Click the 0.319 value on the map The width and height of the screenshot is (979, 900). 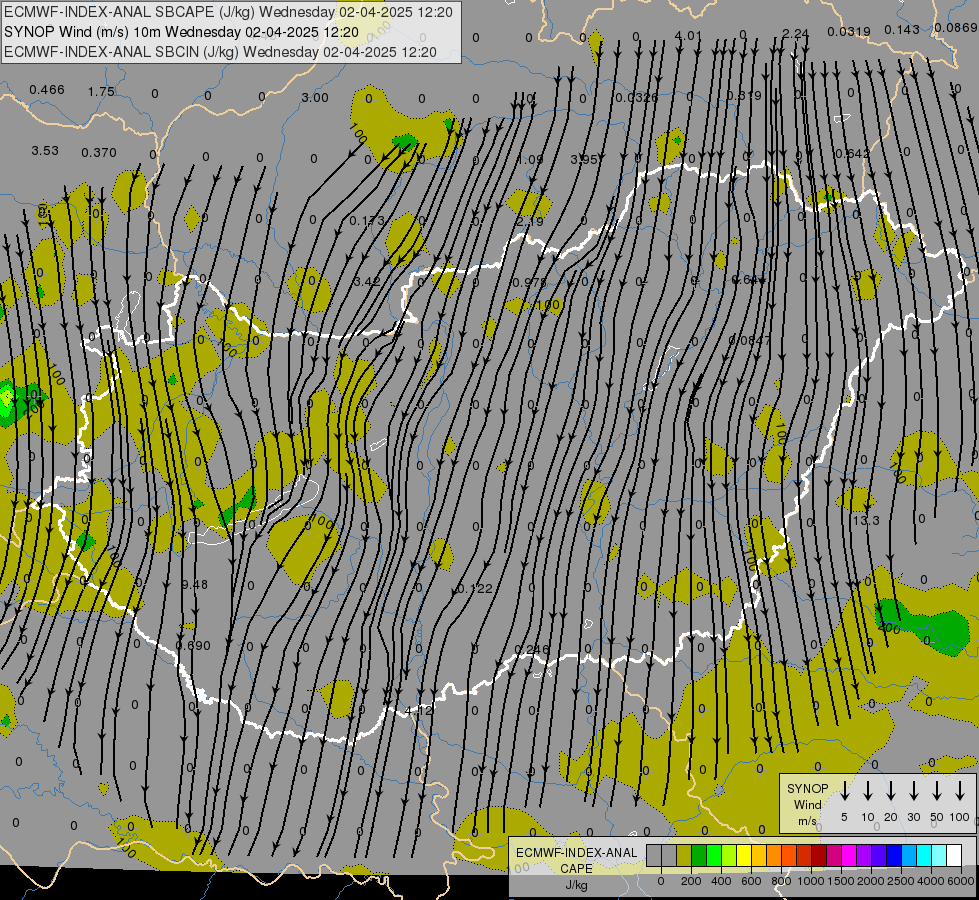(x=744, y=95)
